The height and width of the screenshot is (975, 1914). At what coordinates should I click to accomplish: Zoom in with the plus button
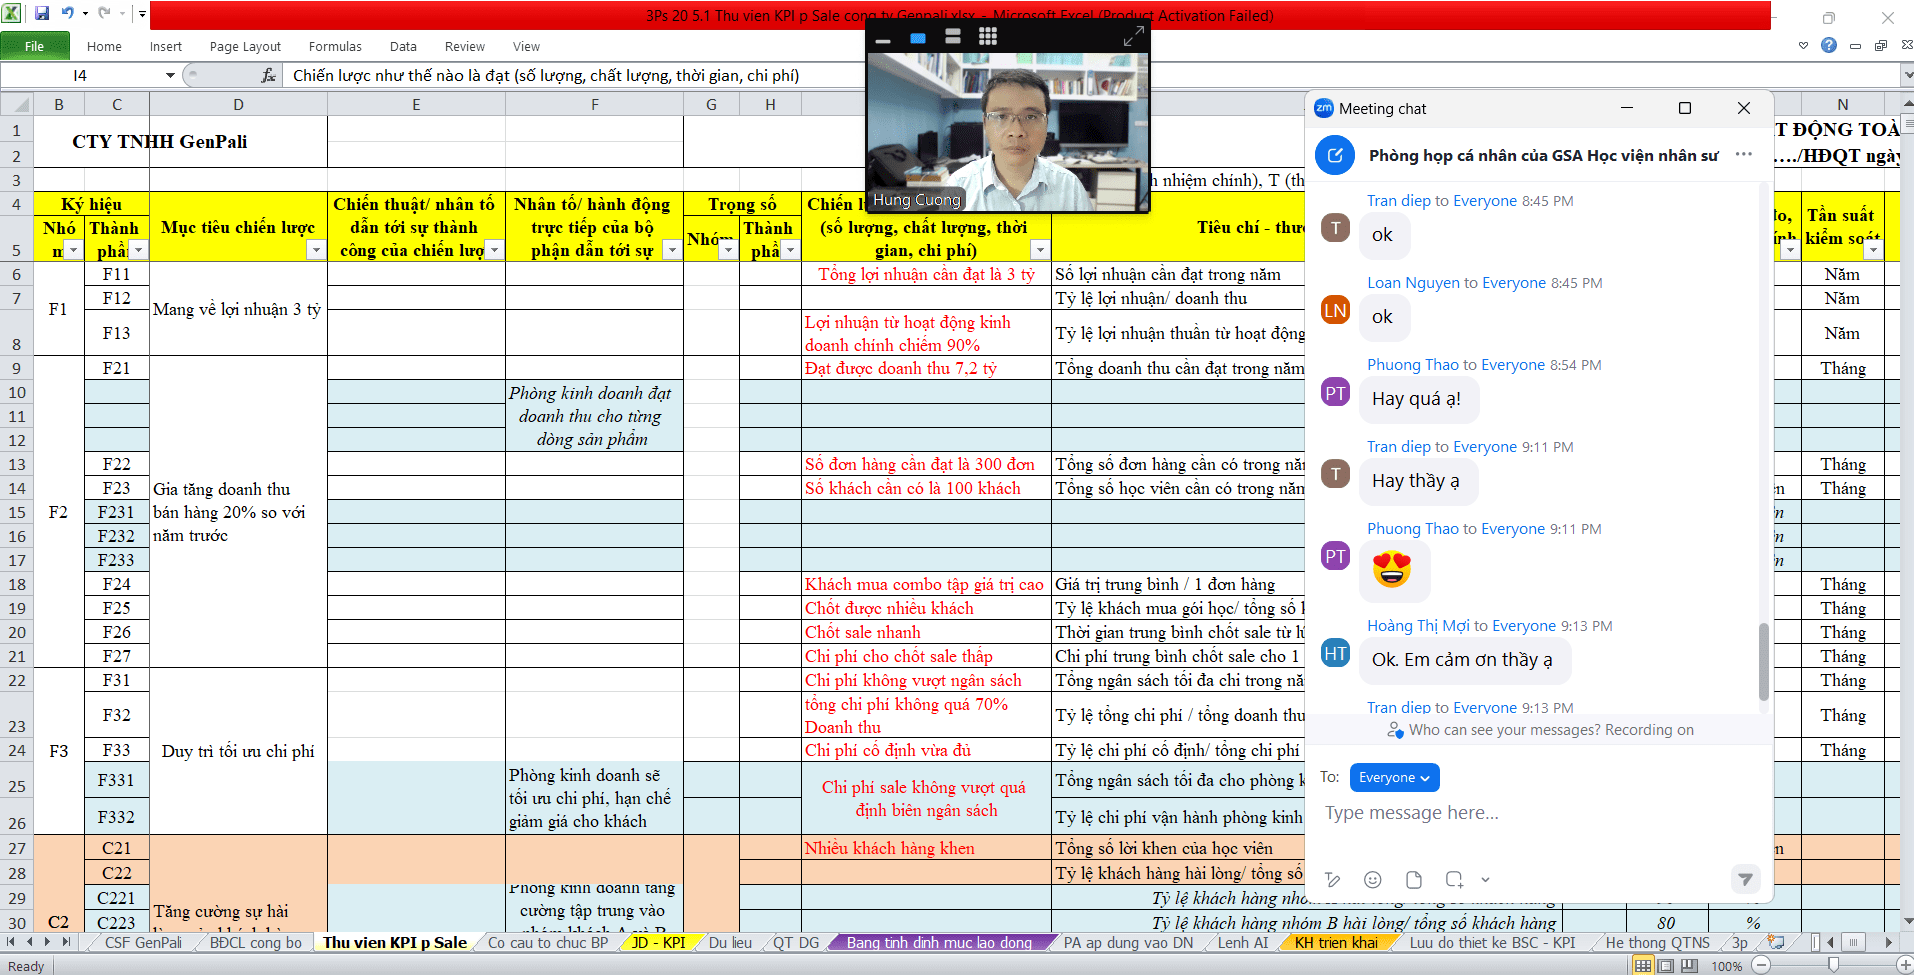click(1903, 966)
